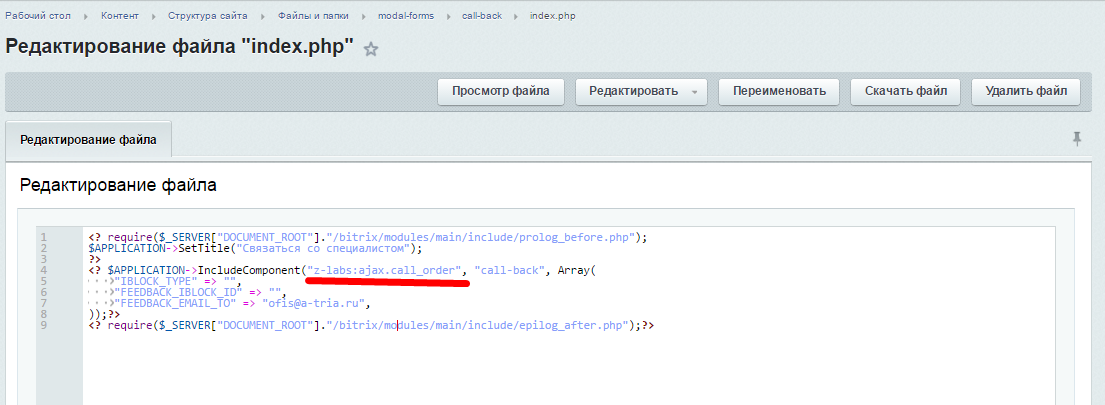
Task: Click the Удалить файл button
Action: tap(1025, 92)
